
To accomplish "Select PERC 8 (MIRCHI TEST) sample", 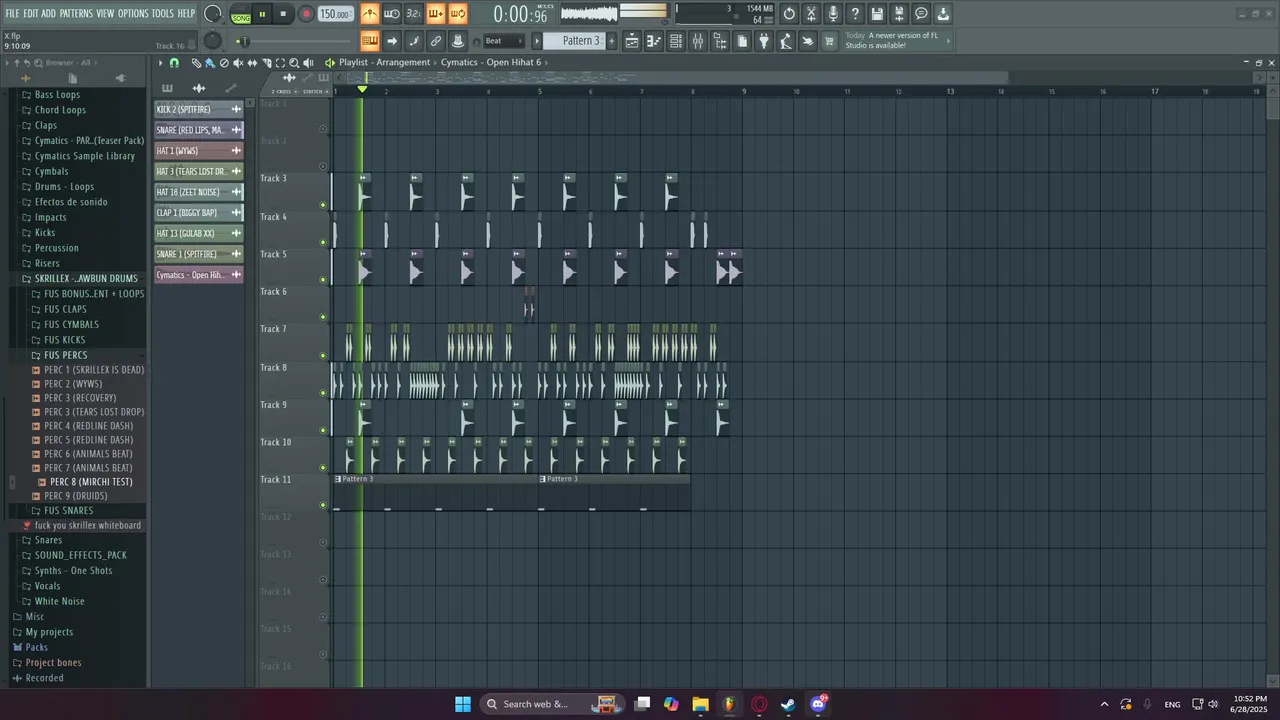I will 91,482.
